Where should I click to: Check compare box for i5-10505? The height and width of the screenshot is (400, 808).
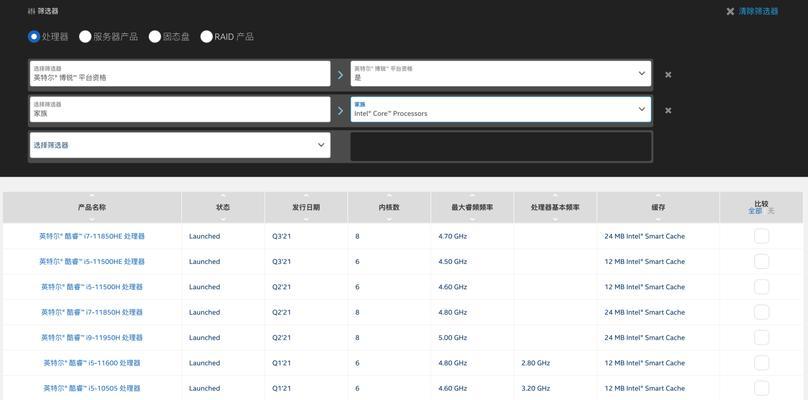point(761,388)
